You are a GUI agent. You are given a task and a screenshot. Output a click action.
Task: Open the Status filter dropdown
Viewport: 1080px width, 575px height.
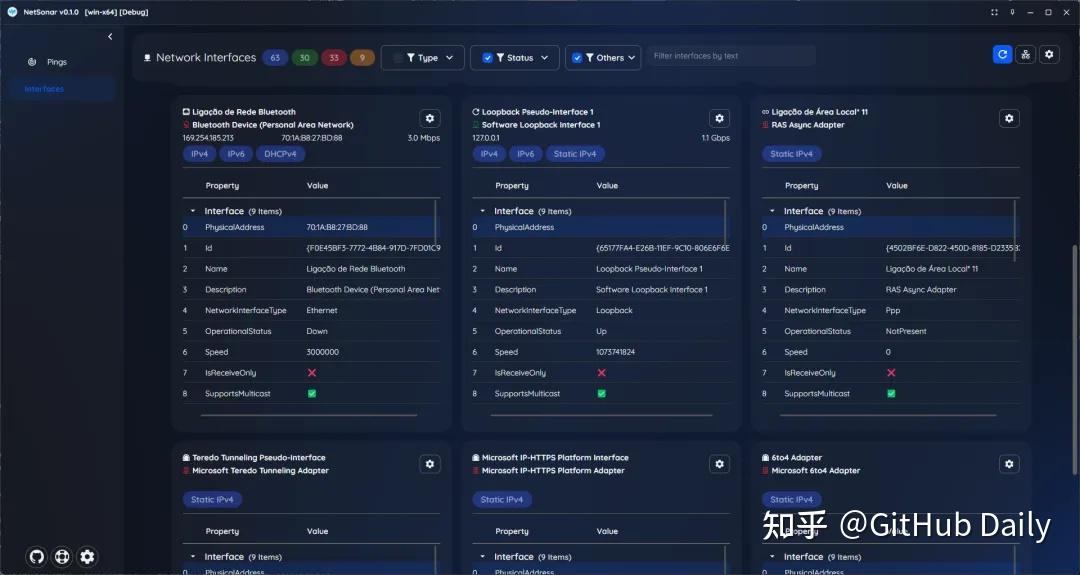(x=515, y=58)
